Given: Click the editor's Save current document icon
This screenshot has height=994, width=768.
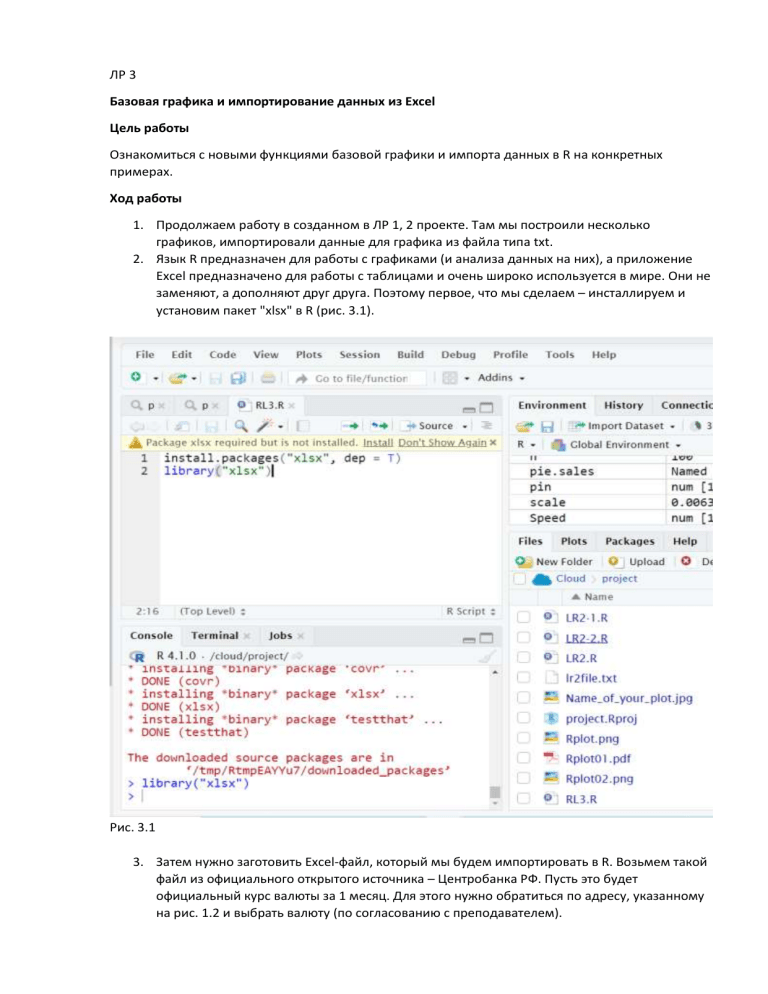Looking at the screenshot, I should pyautogui.click(x=212, y=426).
